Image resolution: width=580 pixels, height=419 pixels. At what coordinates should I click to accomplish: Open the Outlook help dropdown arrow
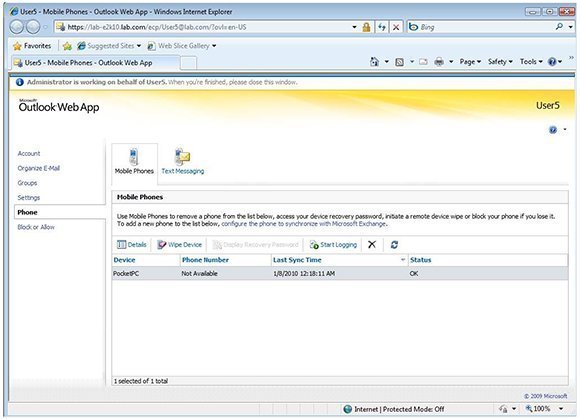pyautogui.click(x=565, y=129)
